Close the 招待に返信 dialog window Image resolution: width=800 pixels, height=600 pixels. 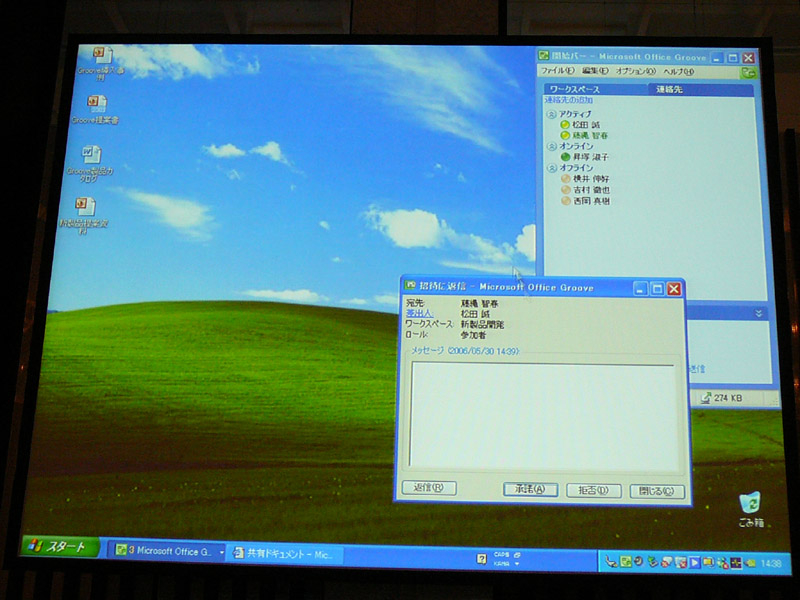tap(674, 289)
